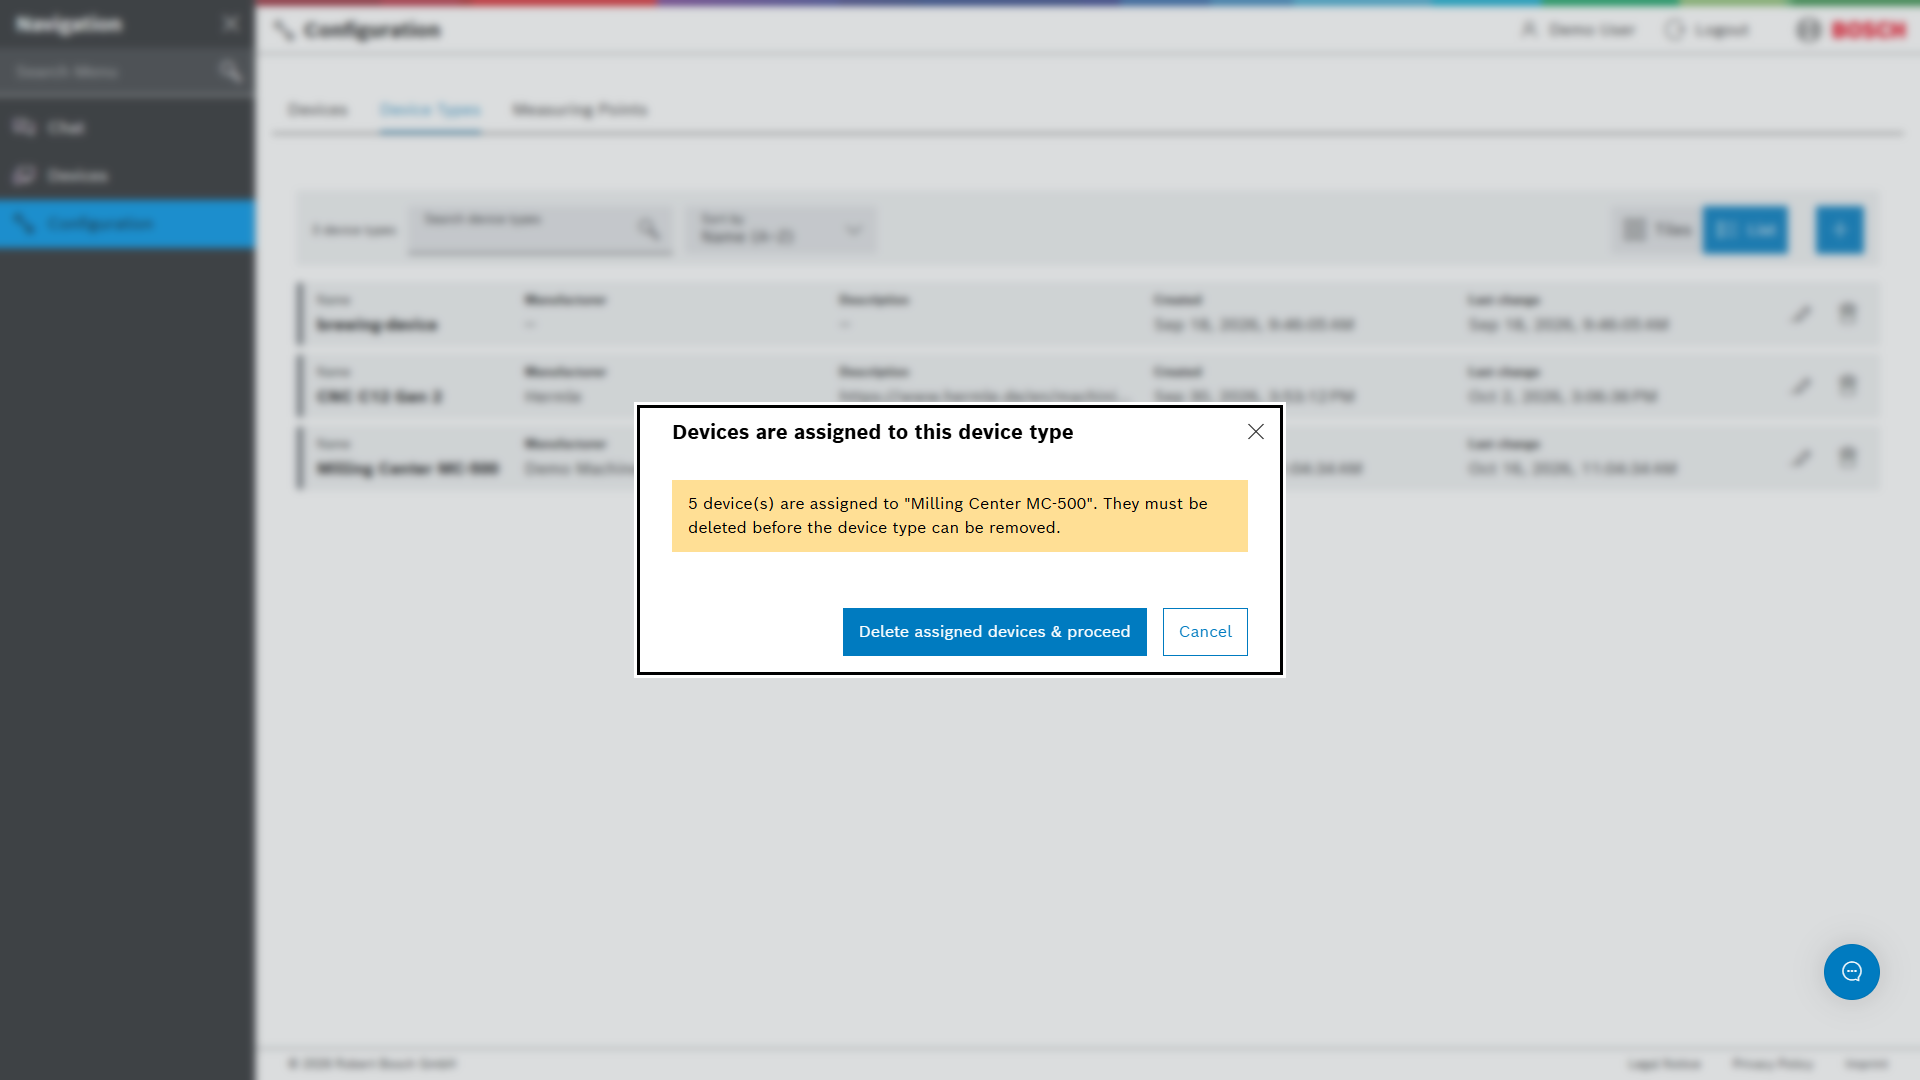Click the sidebar search magnifier icon
Viewport: 1920px width, 1080px height.
[x=230, y=72]
